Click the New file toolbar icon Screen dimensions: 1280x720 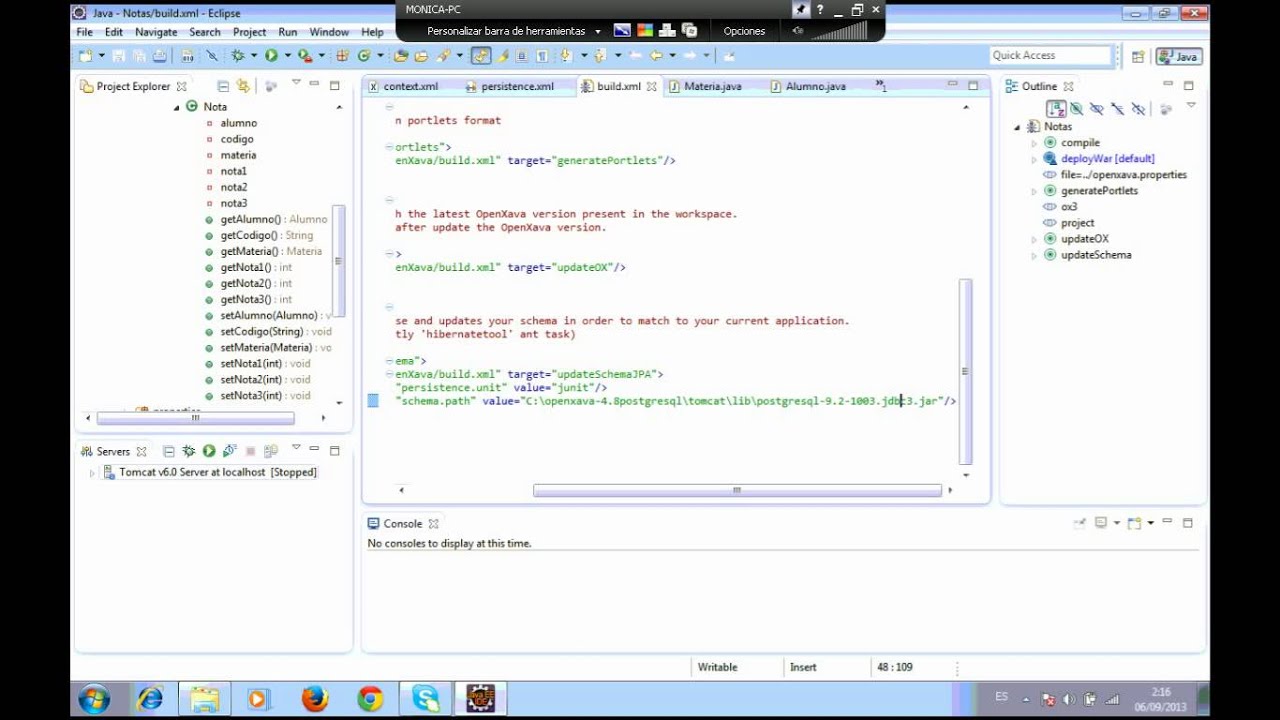pyautogui.click(x=85, y=56)
